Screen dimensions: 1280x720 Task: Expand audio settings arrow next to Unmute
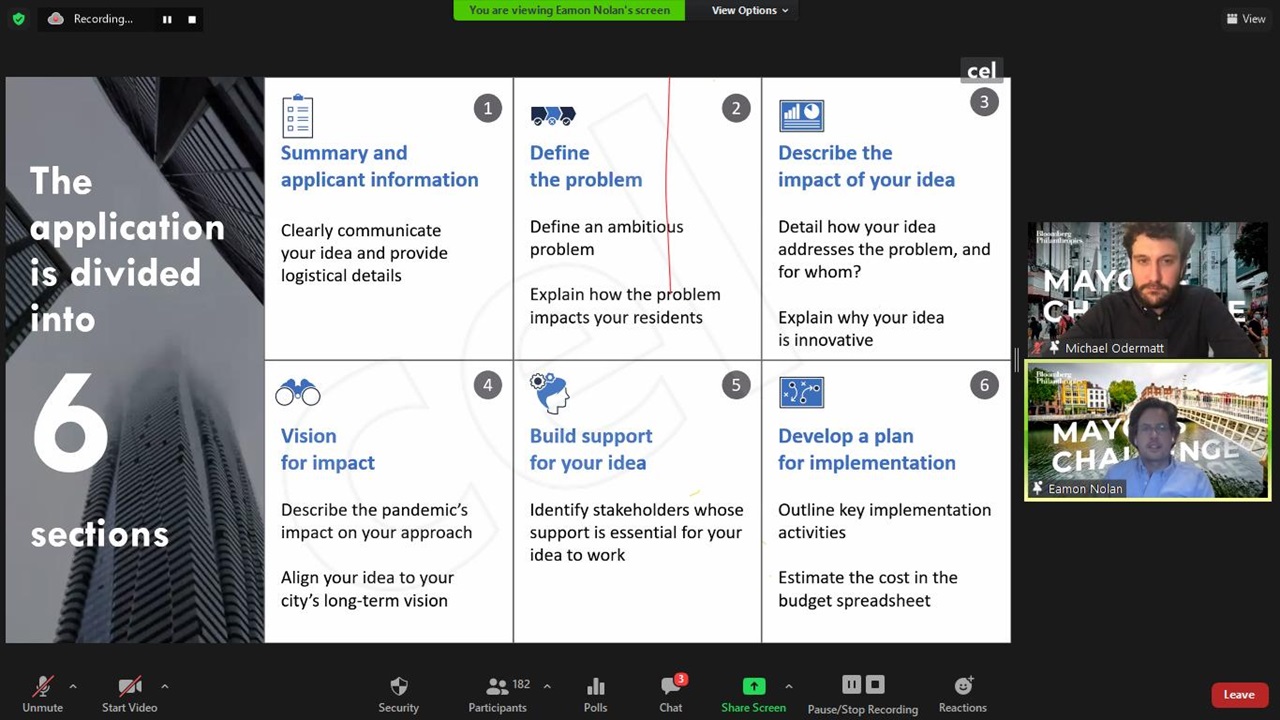point(72,686)
